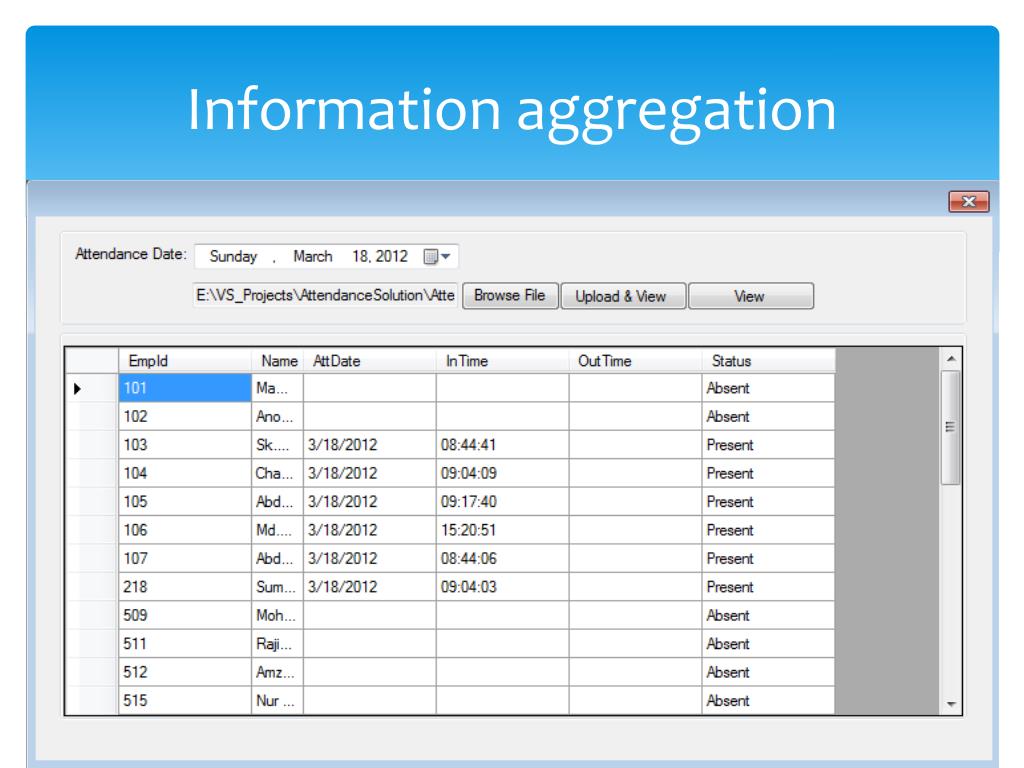Click Status cell Present in row 106
Image resolution: width=1024 pixels, height=768 pixels.
pyautogui.click(x=769, y=530)
